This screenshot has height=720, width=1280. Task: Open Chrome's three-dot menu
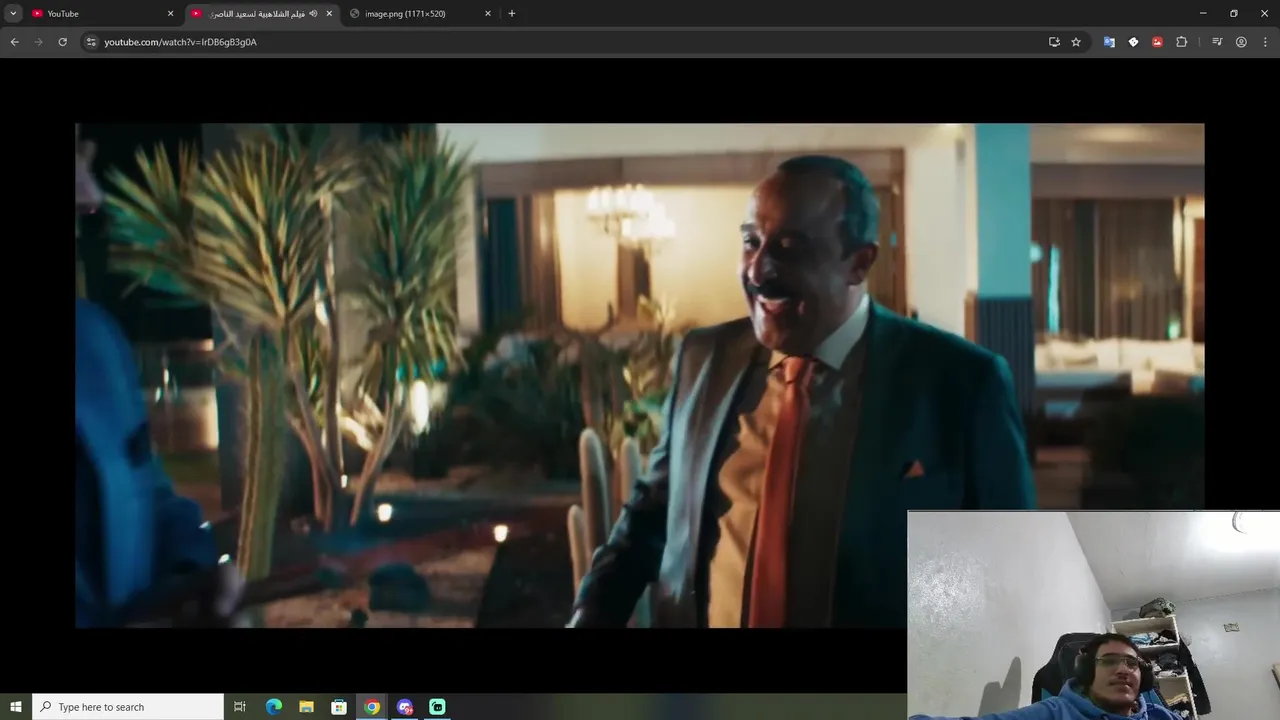click(1265, 42)
